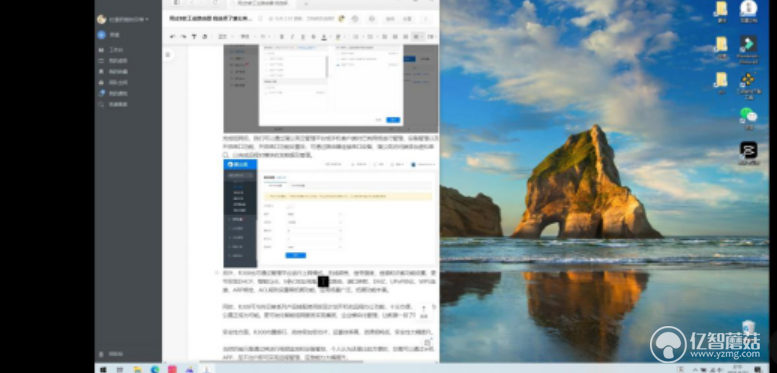The width and height of the screenshot is (777, 373).
Task: Click the undo arrow in the editor toolbar
Action: (172, 37)
